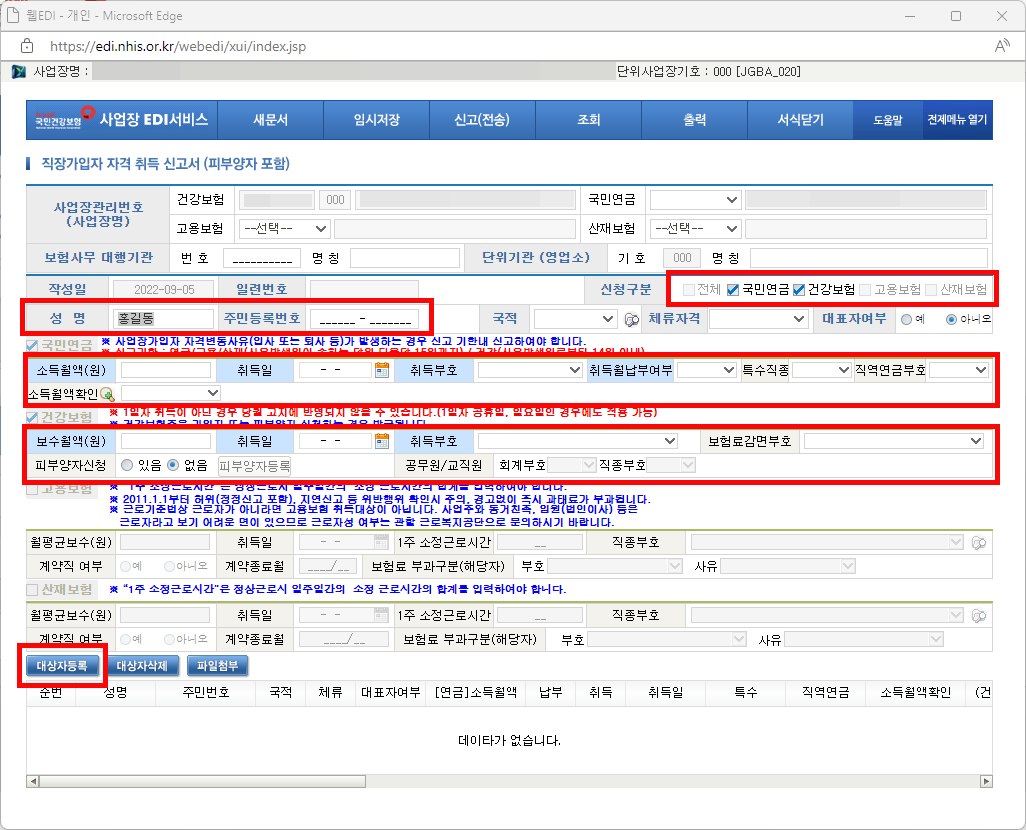Screen dimensions: 1026x830
Task: Click the 국민건강보험 logo icon
Action: 64,118
